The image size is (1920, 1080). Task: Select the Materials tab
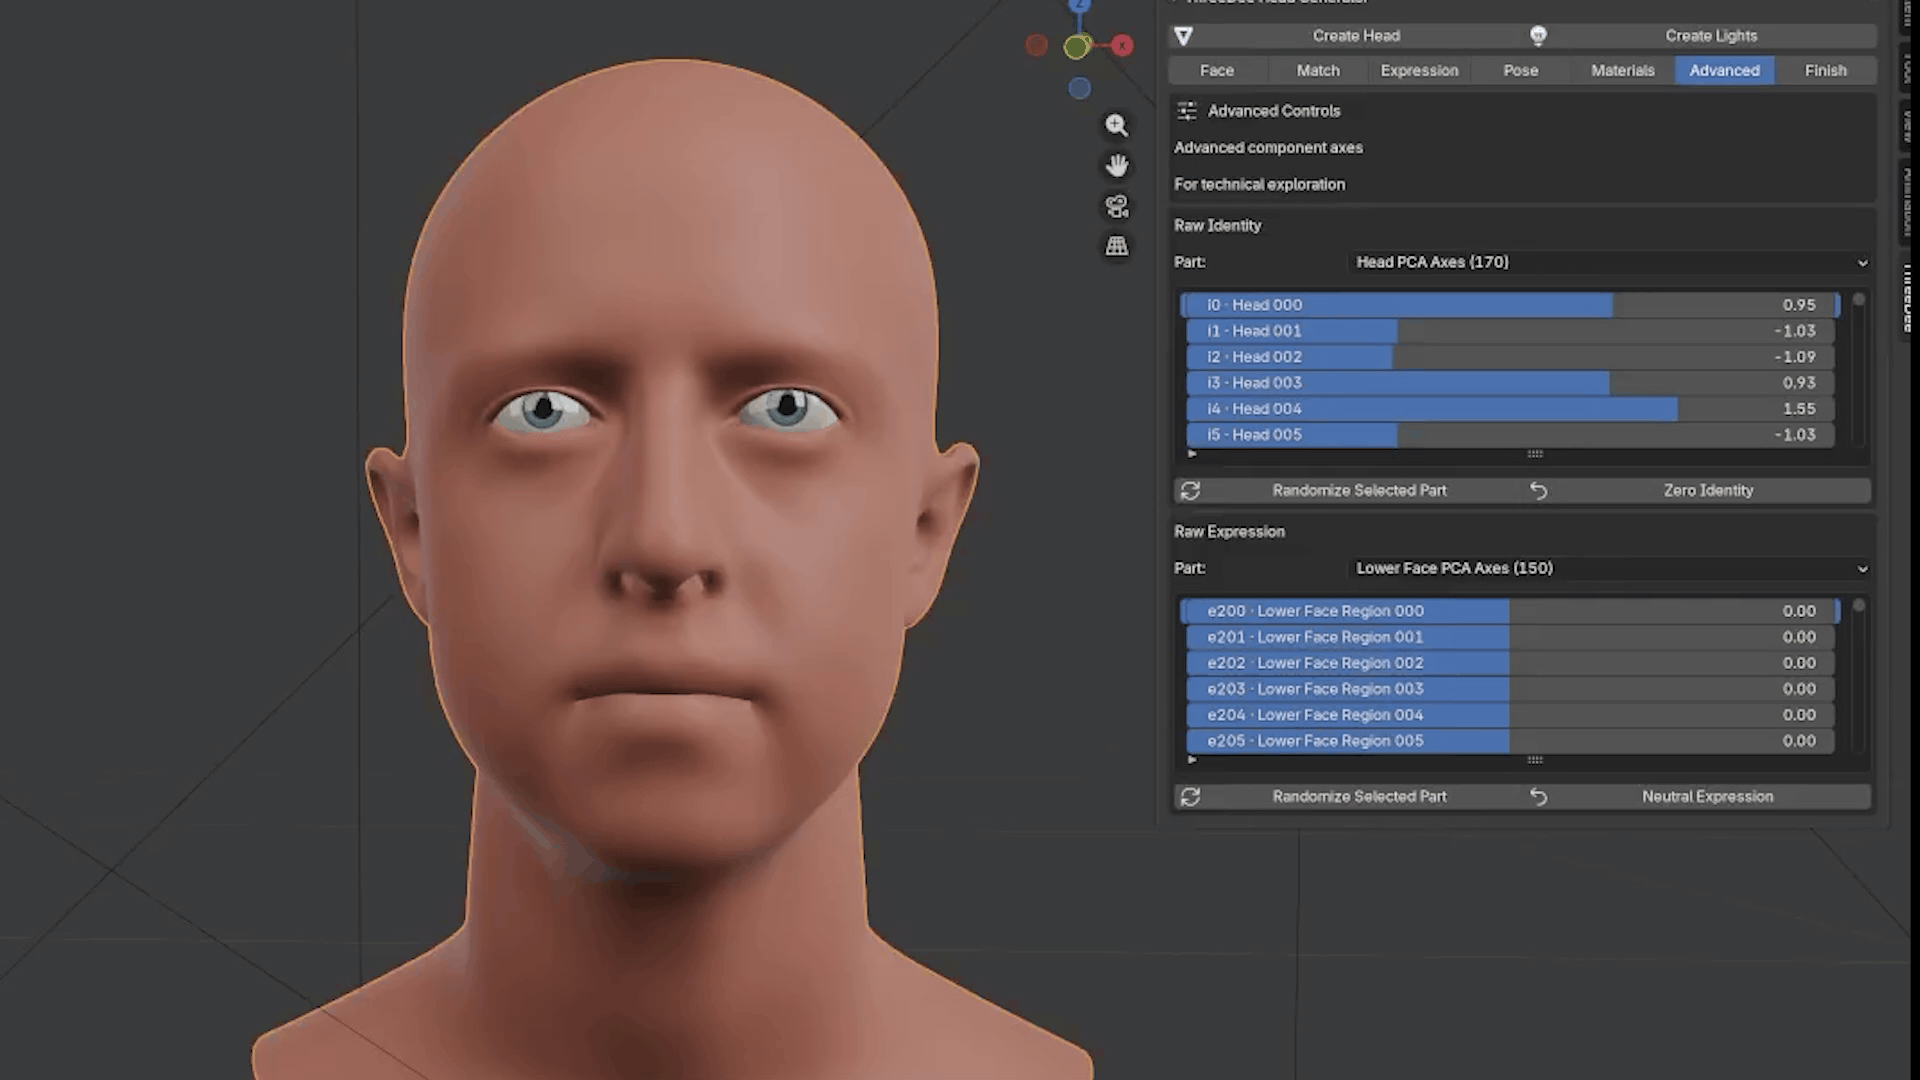pos(1623,71)
